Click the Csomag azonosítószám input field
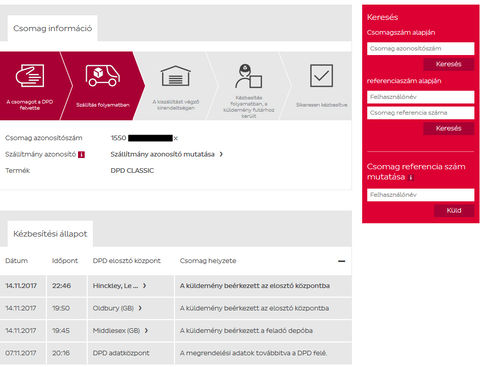 click(x=420, y=49)
